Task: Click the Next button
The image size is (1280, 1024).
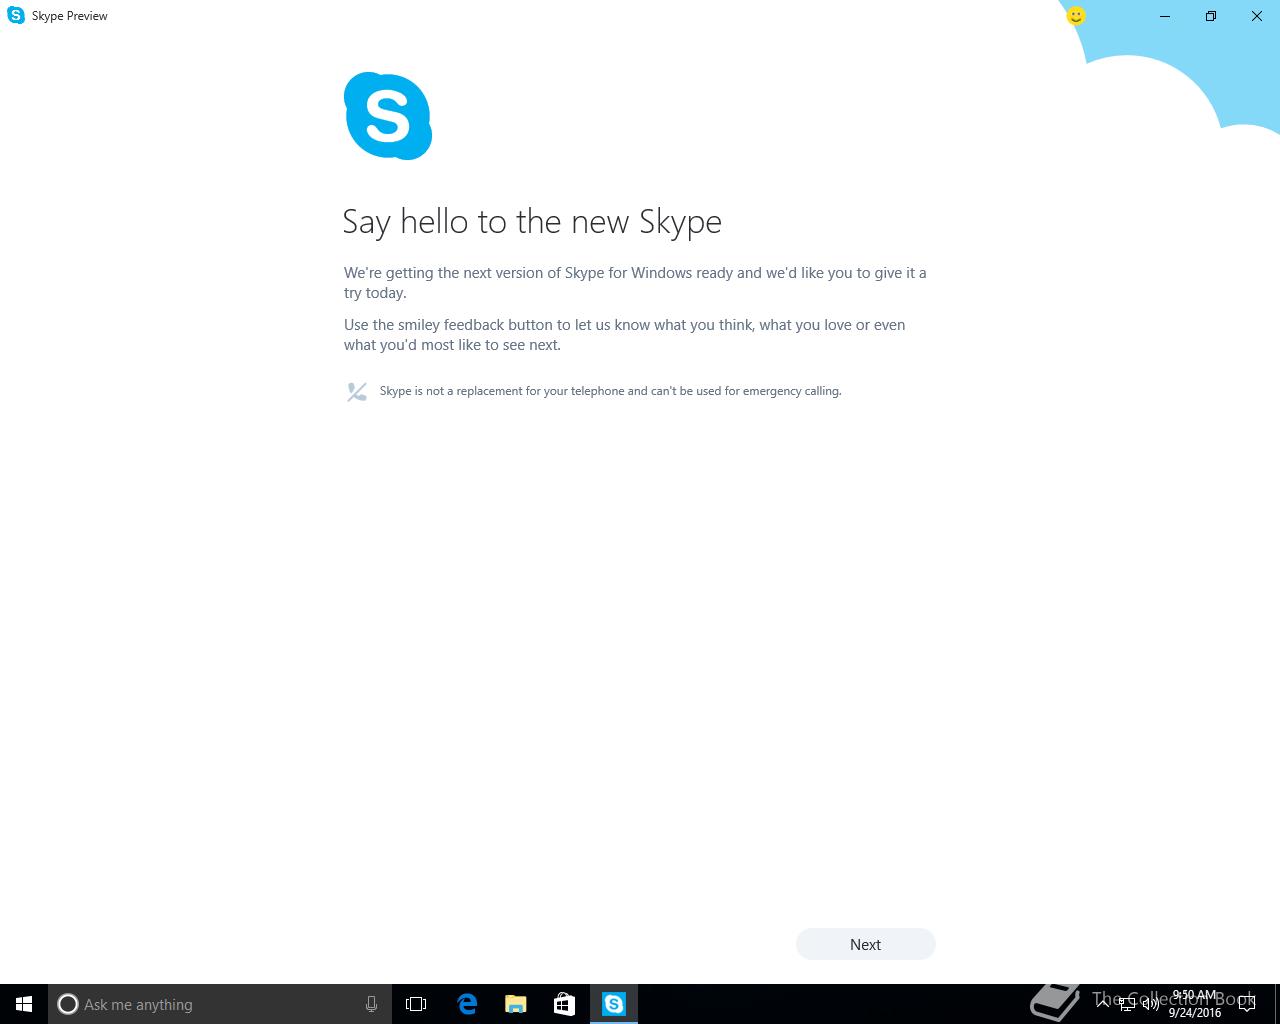Action: click(866, 944)
